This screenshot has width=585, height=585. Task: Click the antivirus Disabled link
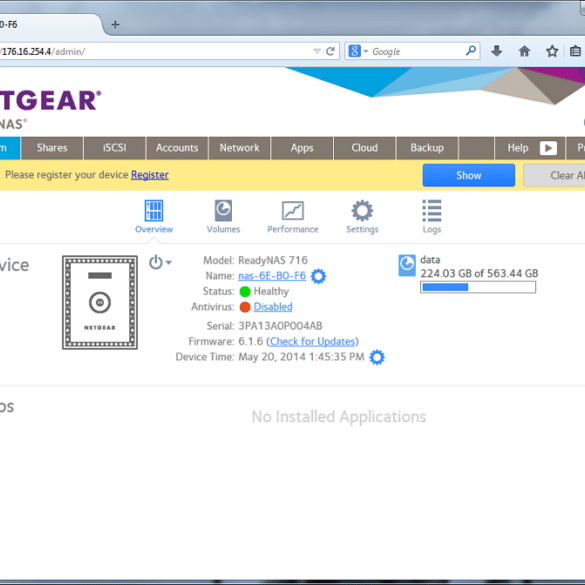click(273, 307)
